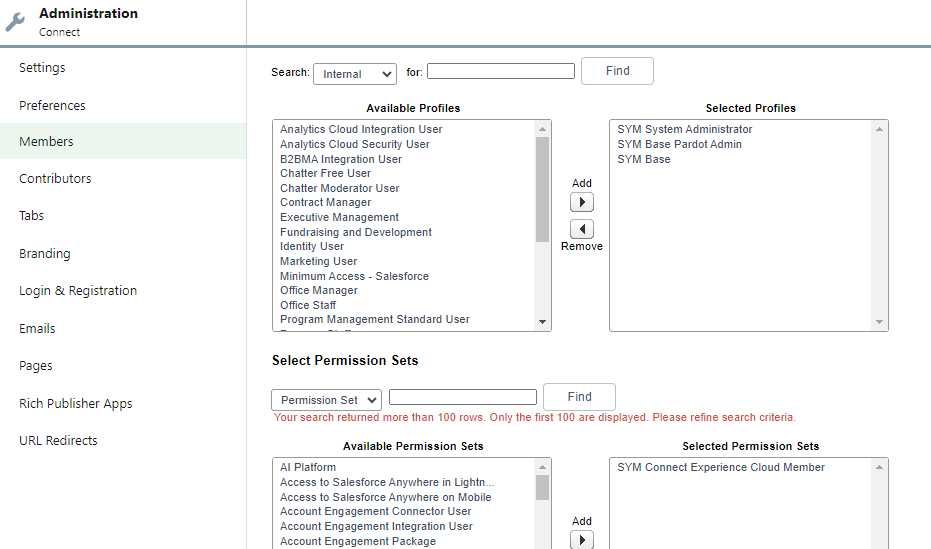Open Preferences in the sidebar
931x549 pixels.
(x=52, y=106)
